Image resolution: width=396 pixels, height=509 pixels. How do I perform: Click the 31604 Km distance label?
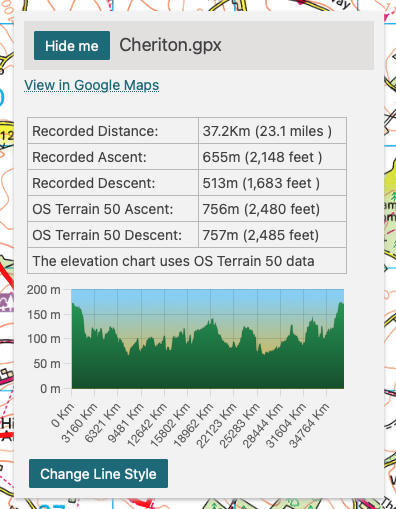pyautogui.click(x=286, y=425)
